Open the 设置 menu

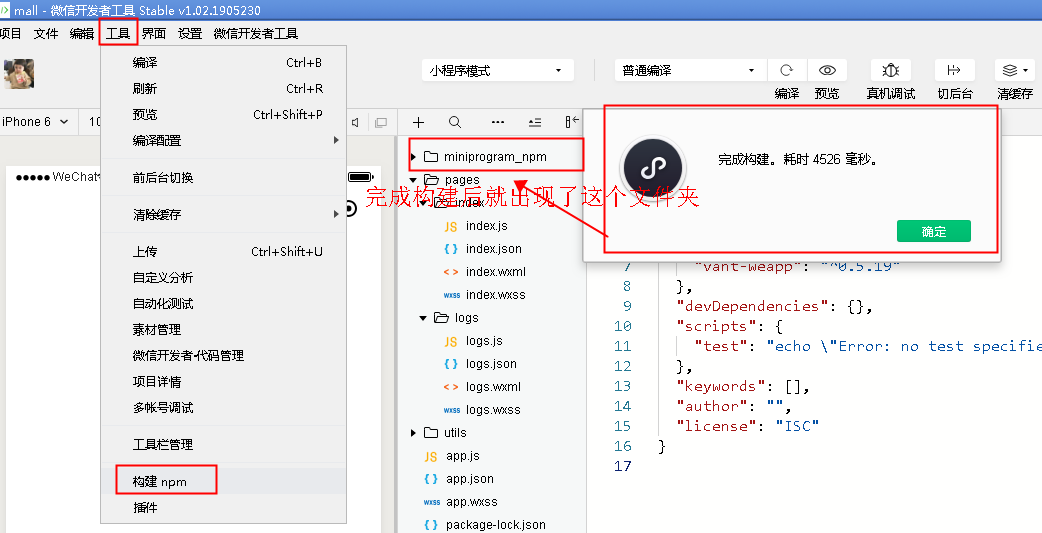pos(190,33)
